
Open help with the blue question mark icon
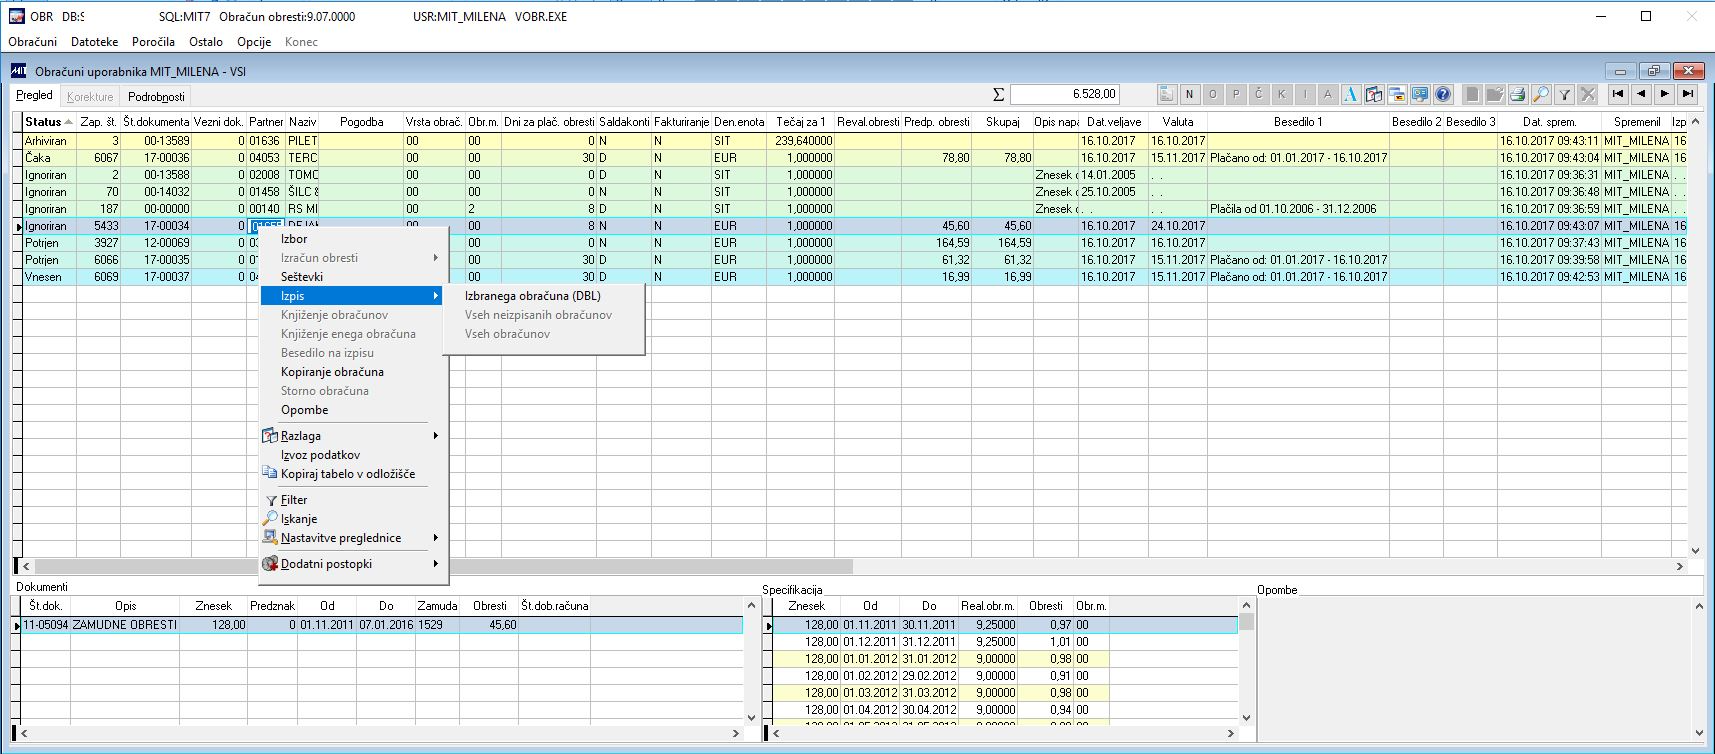[x=1443, y=95]
